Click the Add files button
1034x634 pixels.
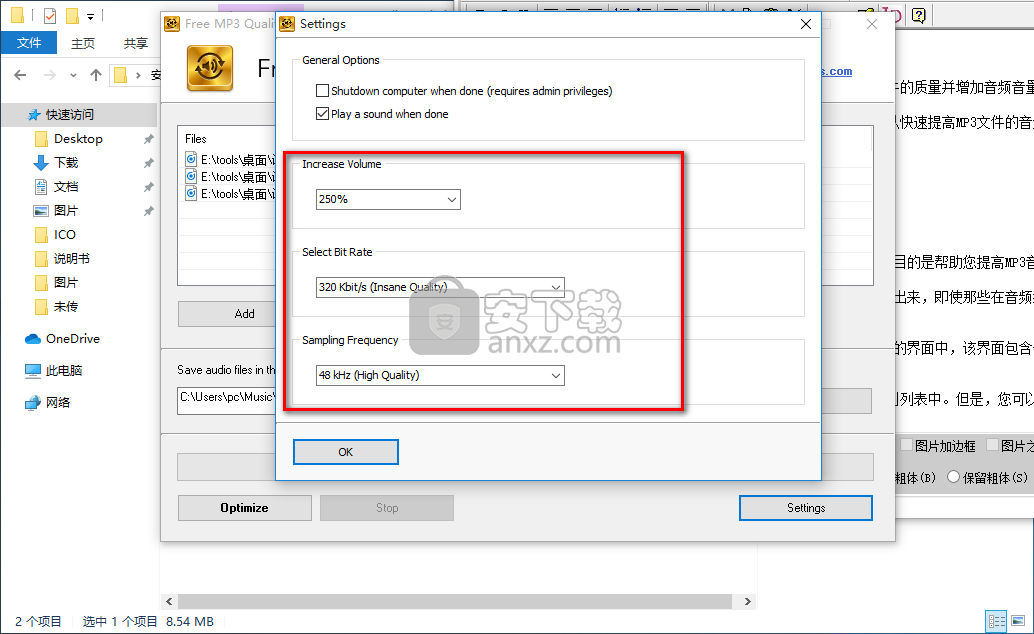point(228,314)
